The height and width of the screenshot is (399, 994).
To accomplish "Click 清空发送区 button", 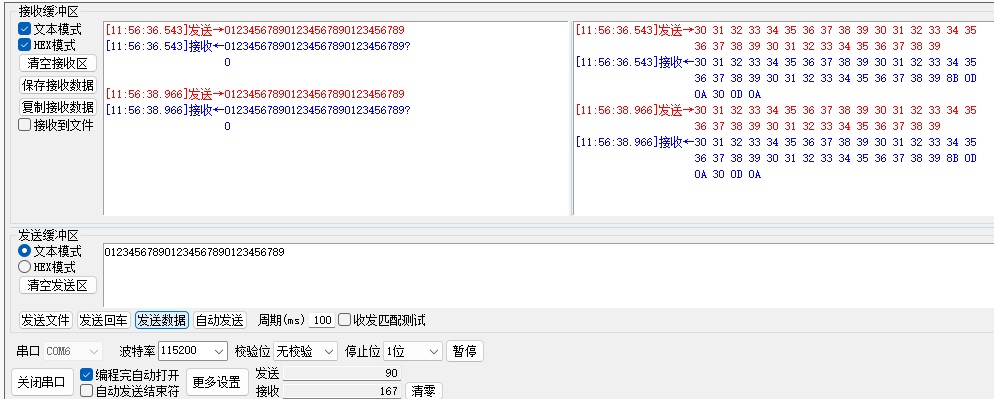I will pos(58,285).
